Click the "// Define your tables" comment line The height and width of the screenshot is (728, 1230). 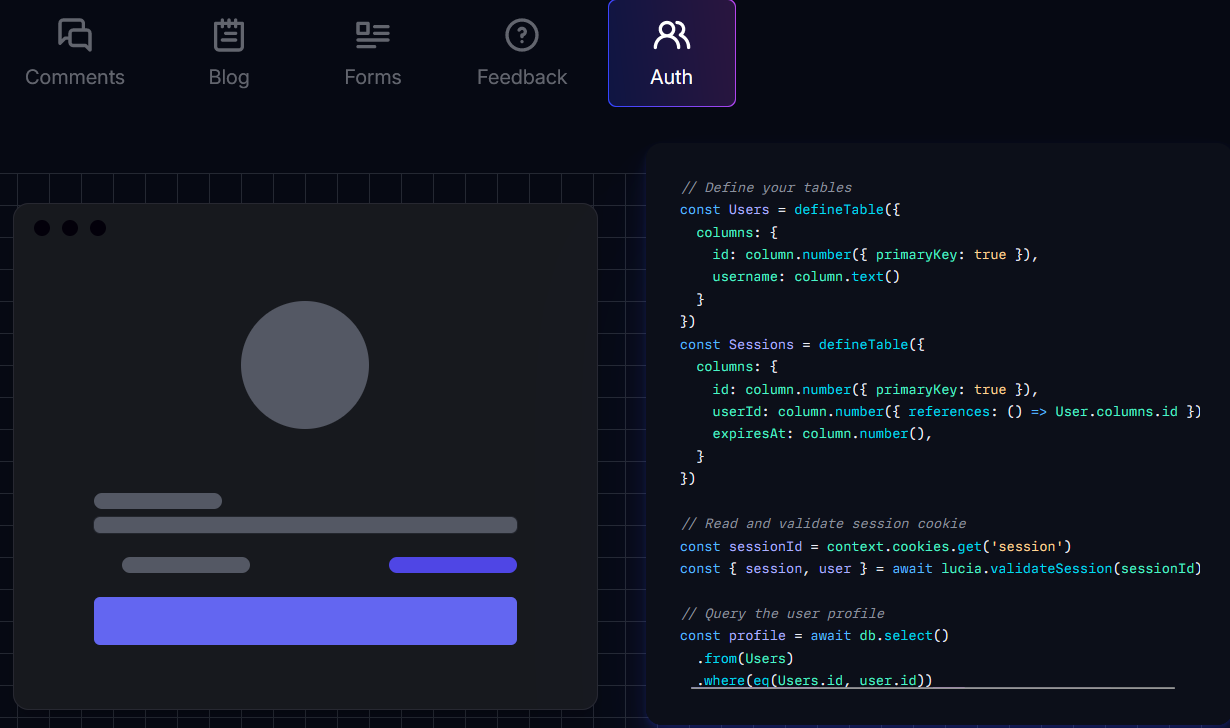(x=766, y=188)
